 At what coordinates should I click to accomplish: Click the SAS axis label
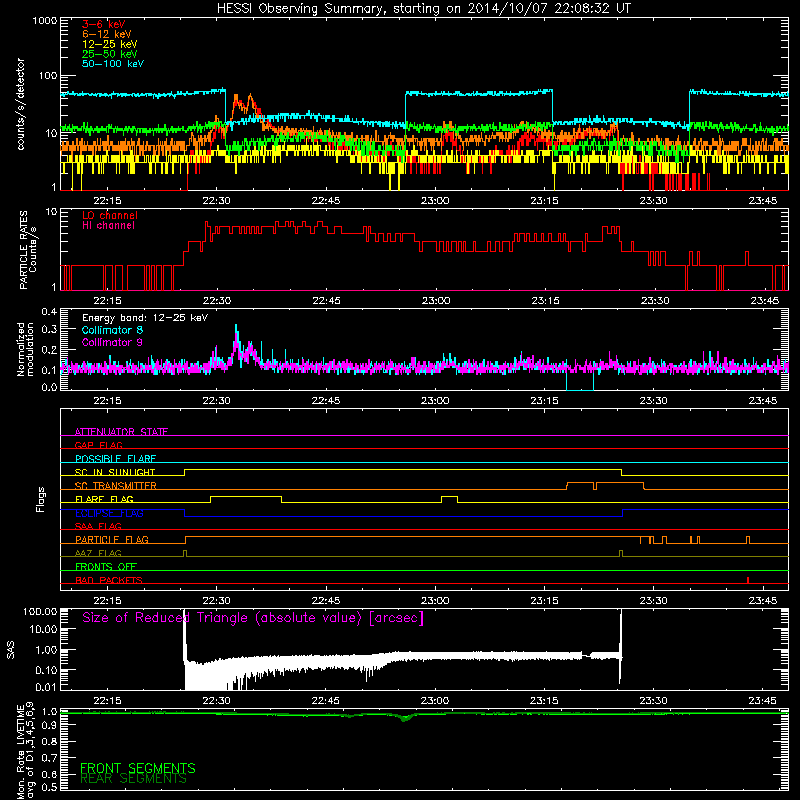click(11, 650)
